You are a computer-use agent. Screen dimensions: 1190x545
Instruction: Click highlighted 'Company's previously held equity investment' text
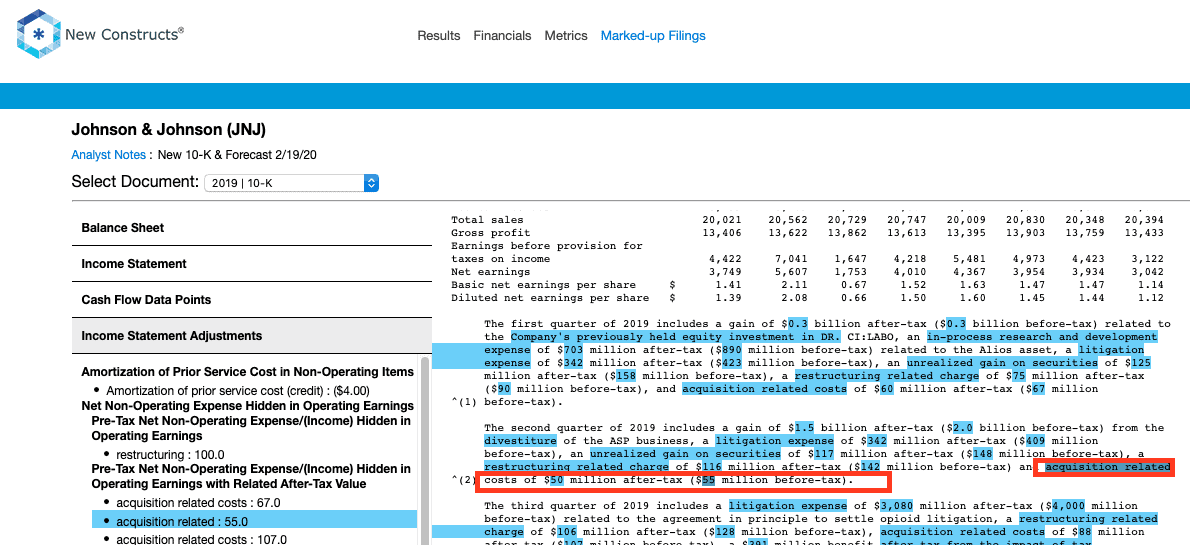coord(675,336)
